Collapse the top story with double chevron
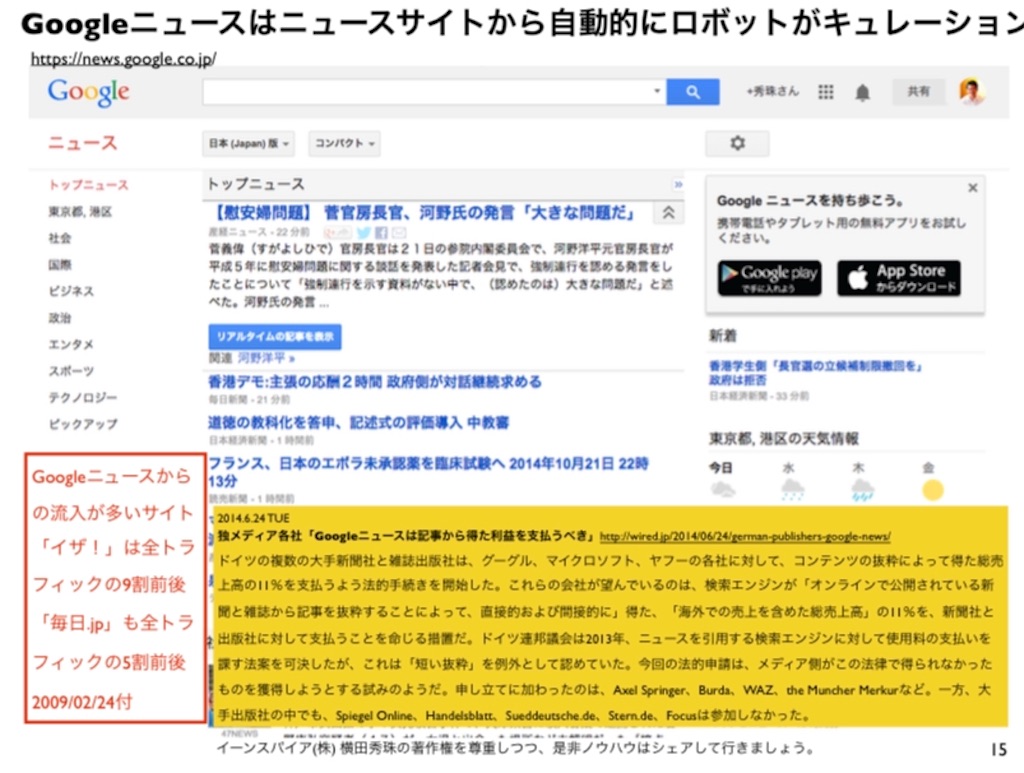This screenshot has height=773, width=1024. 669,213
